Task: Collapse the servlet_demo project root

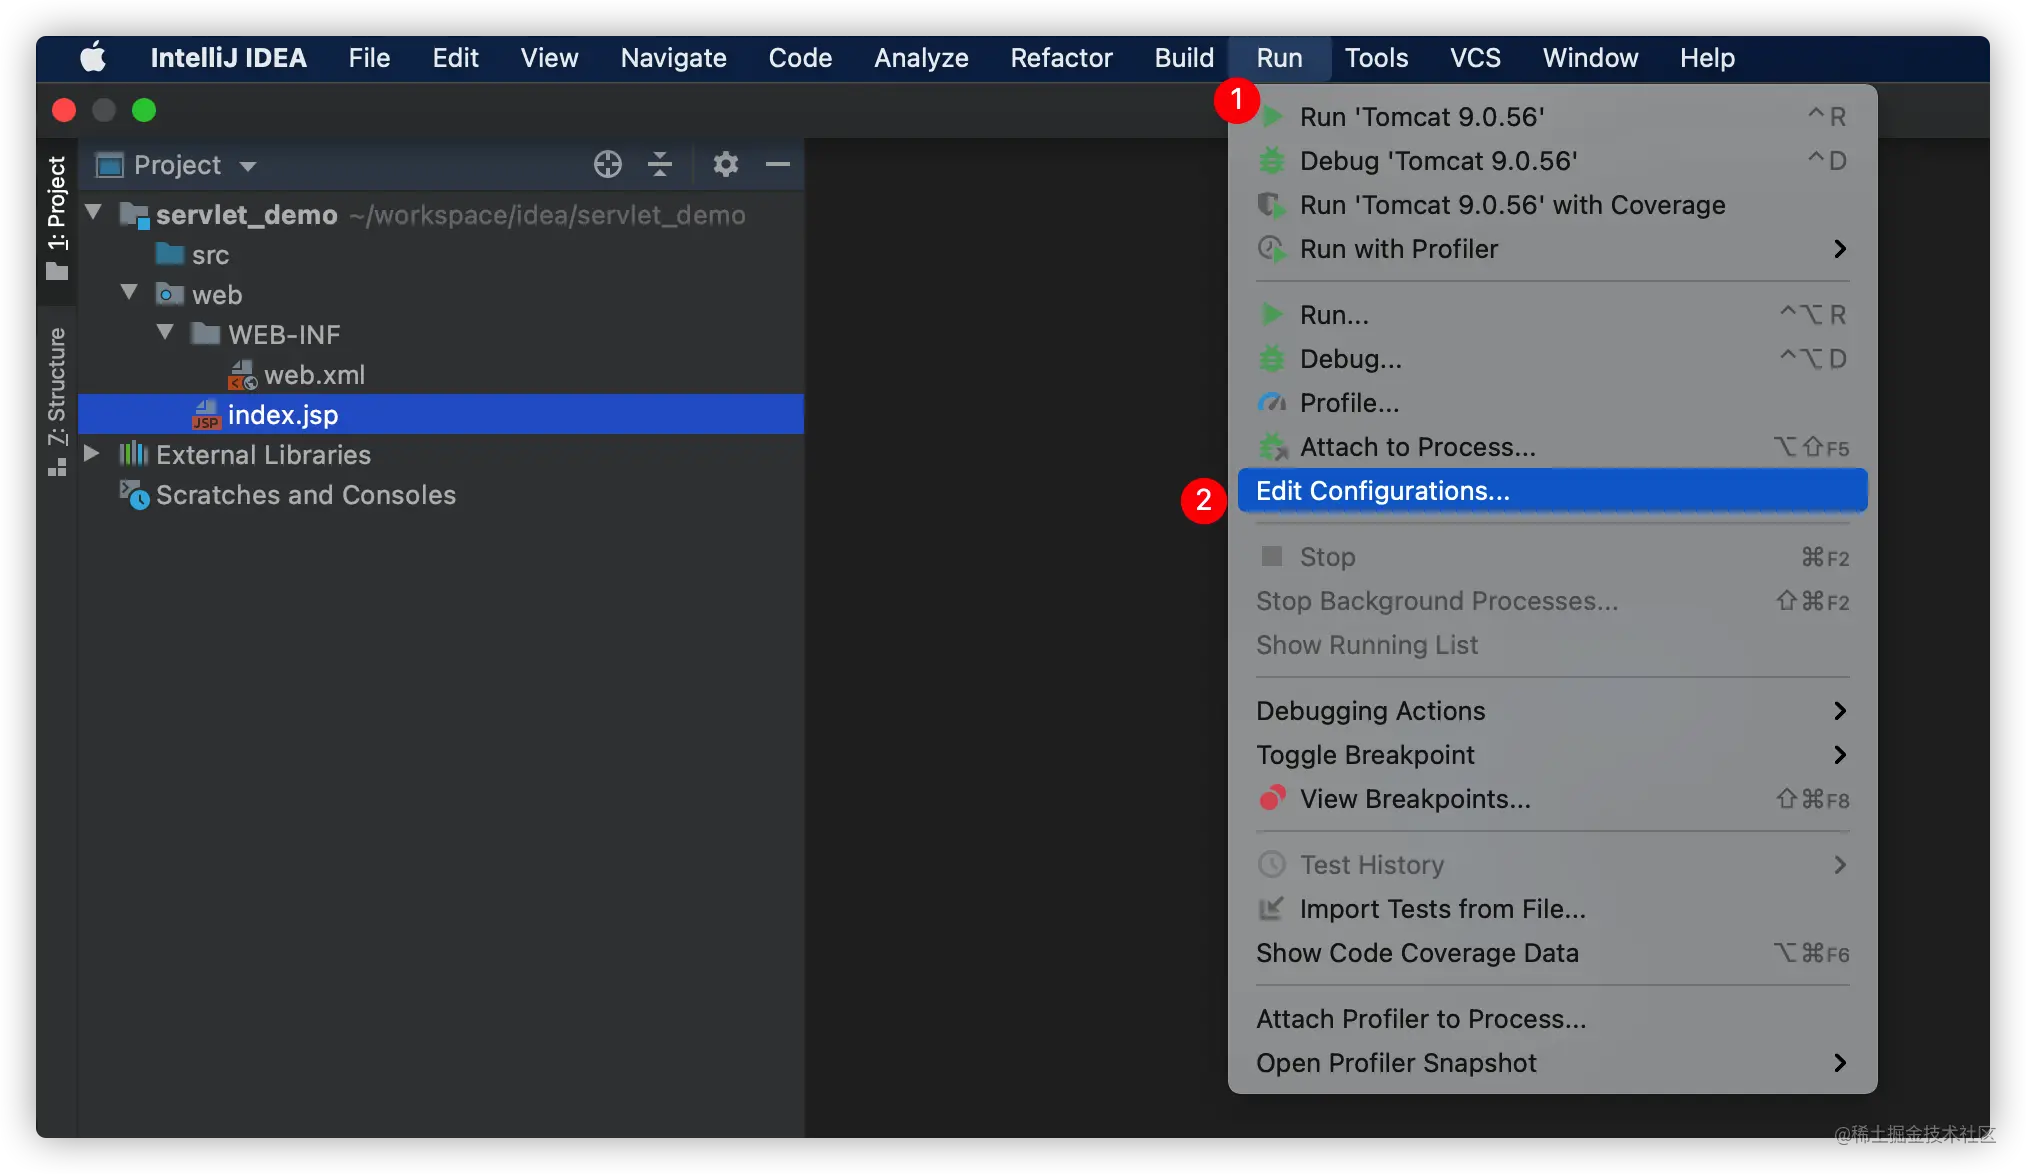Action: pyautogui.click(x=94, y=212)
